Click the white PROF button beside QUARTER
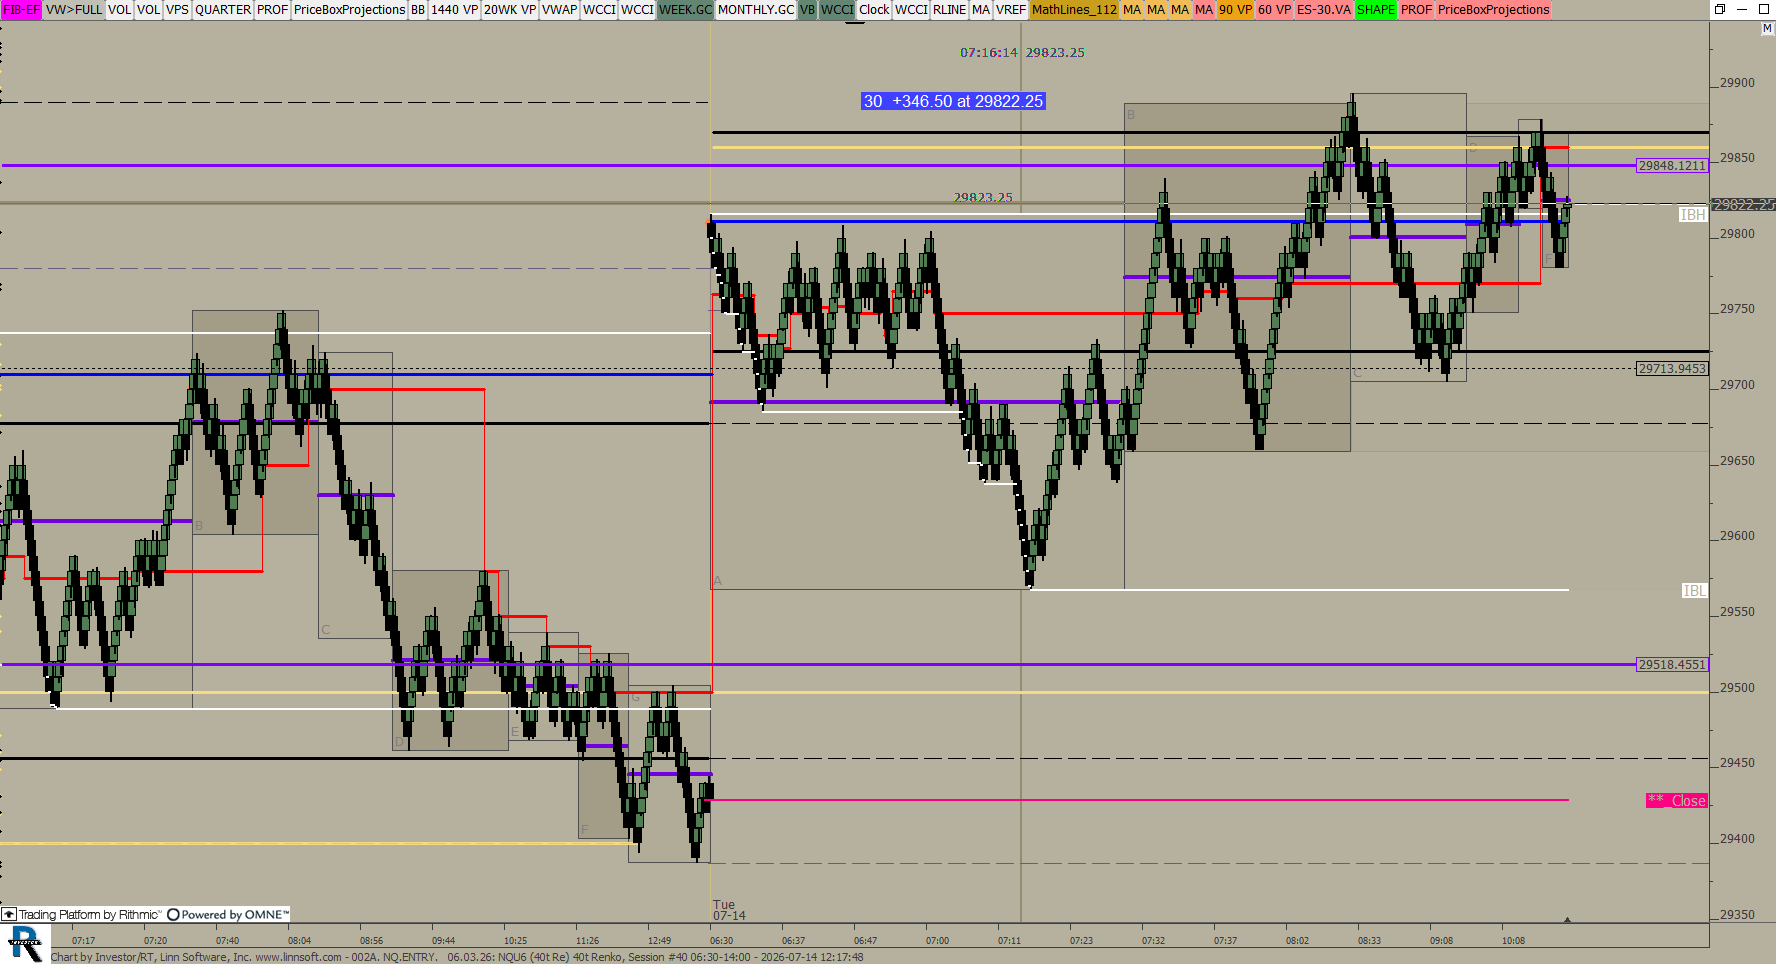This screenshot has width=1776, height=964. click(272, 9)
